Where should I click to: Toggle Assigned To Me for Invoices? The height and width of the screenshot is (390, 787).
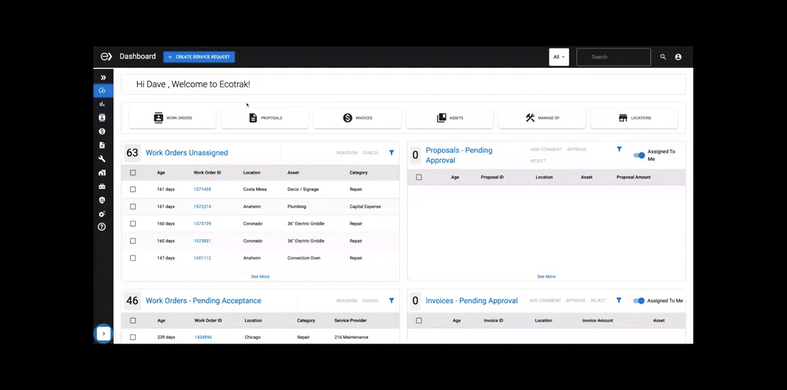[638, 301]
